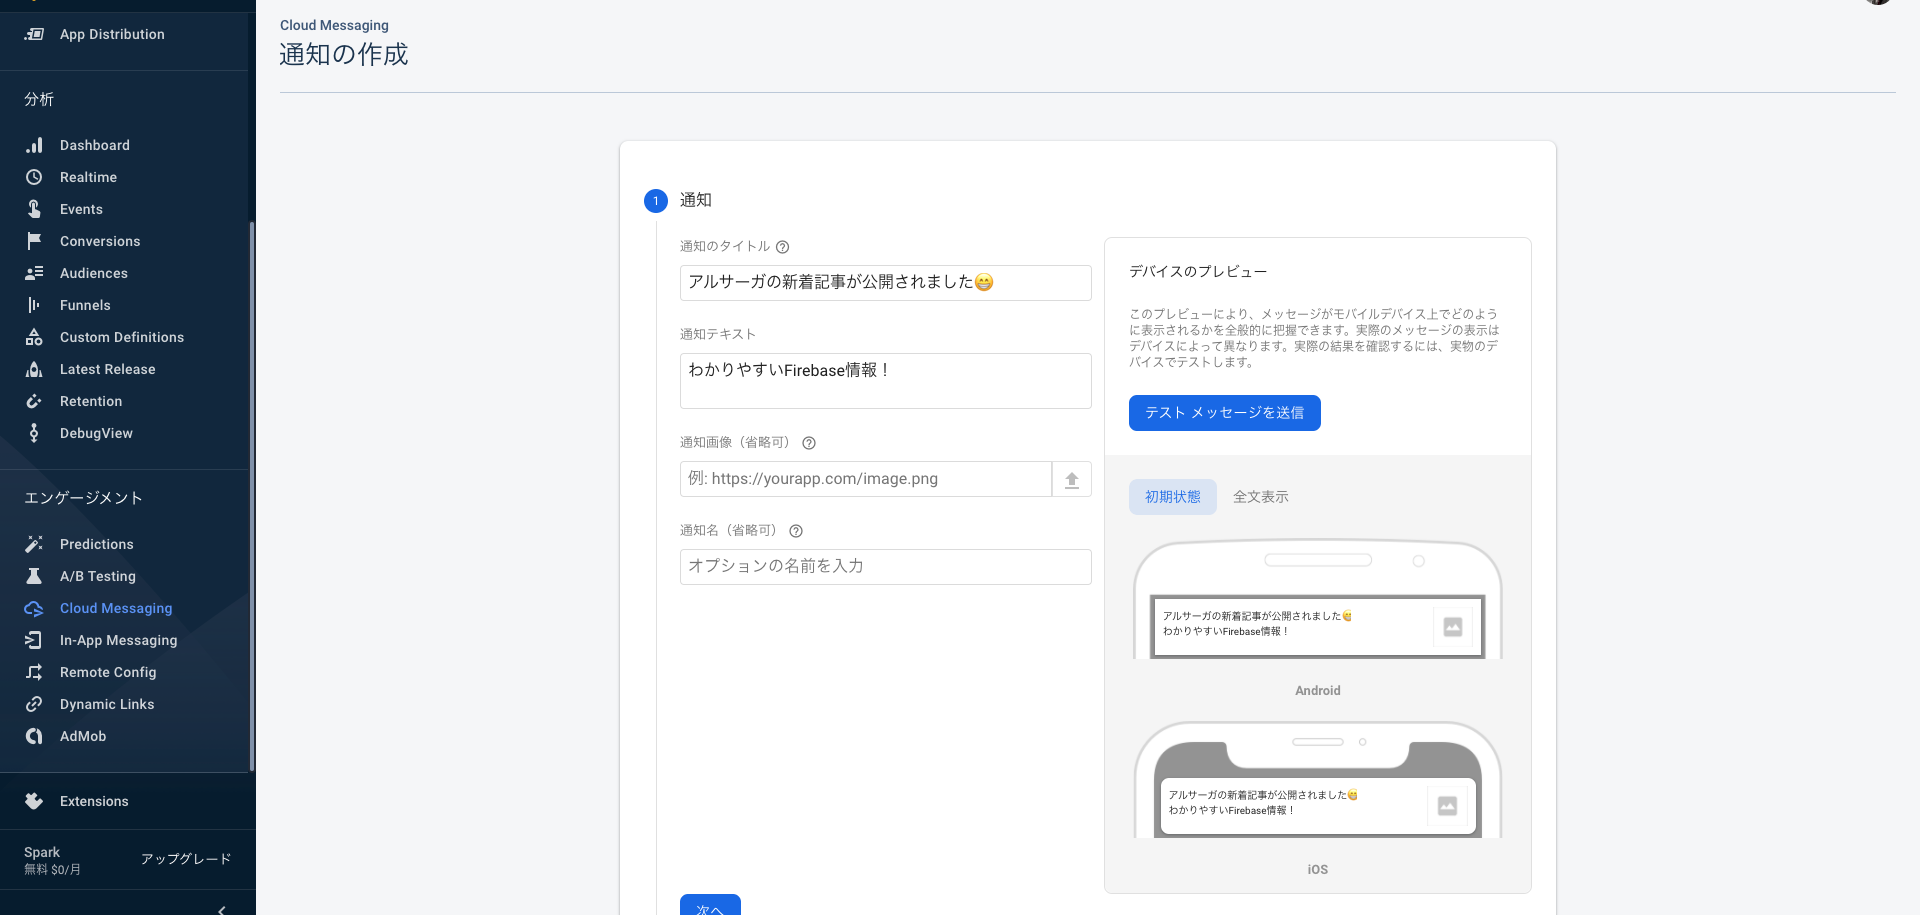Open help icon next to 通知画像（省略可）

point(809,443)
